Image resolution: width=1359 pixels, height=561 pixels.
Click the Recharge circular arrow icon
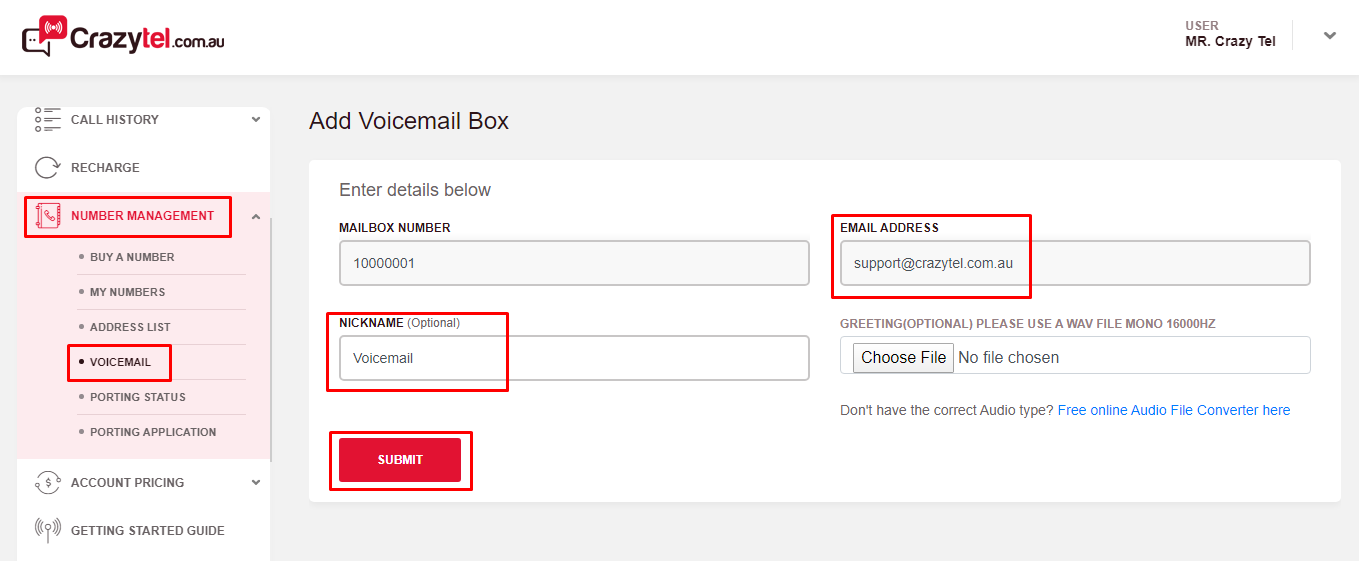coord(48,168)
